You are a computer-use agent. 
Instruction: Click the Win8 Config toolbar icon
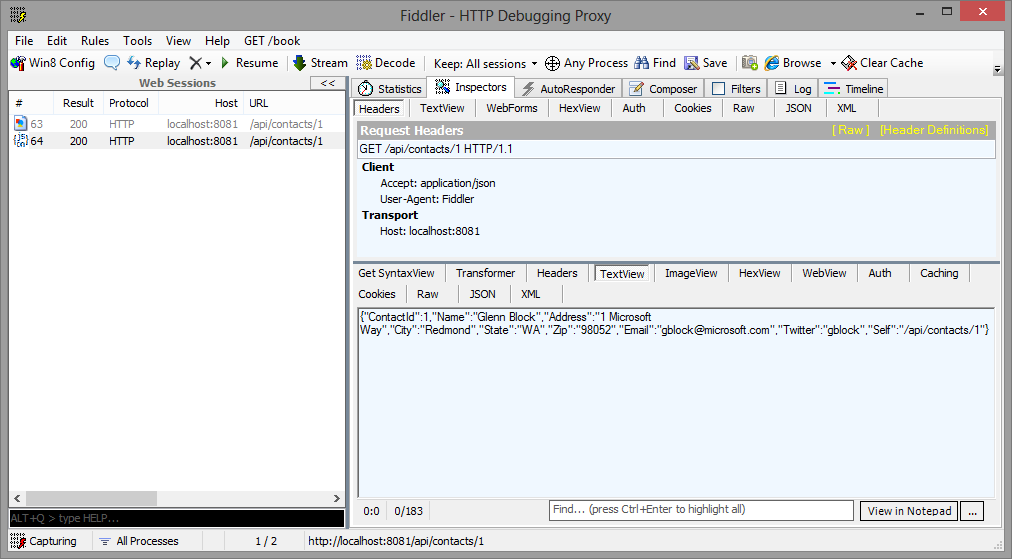(x=18, y=63)
